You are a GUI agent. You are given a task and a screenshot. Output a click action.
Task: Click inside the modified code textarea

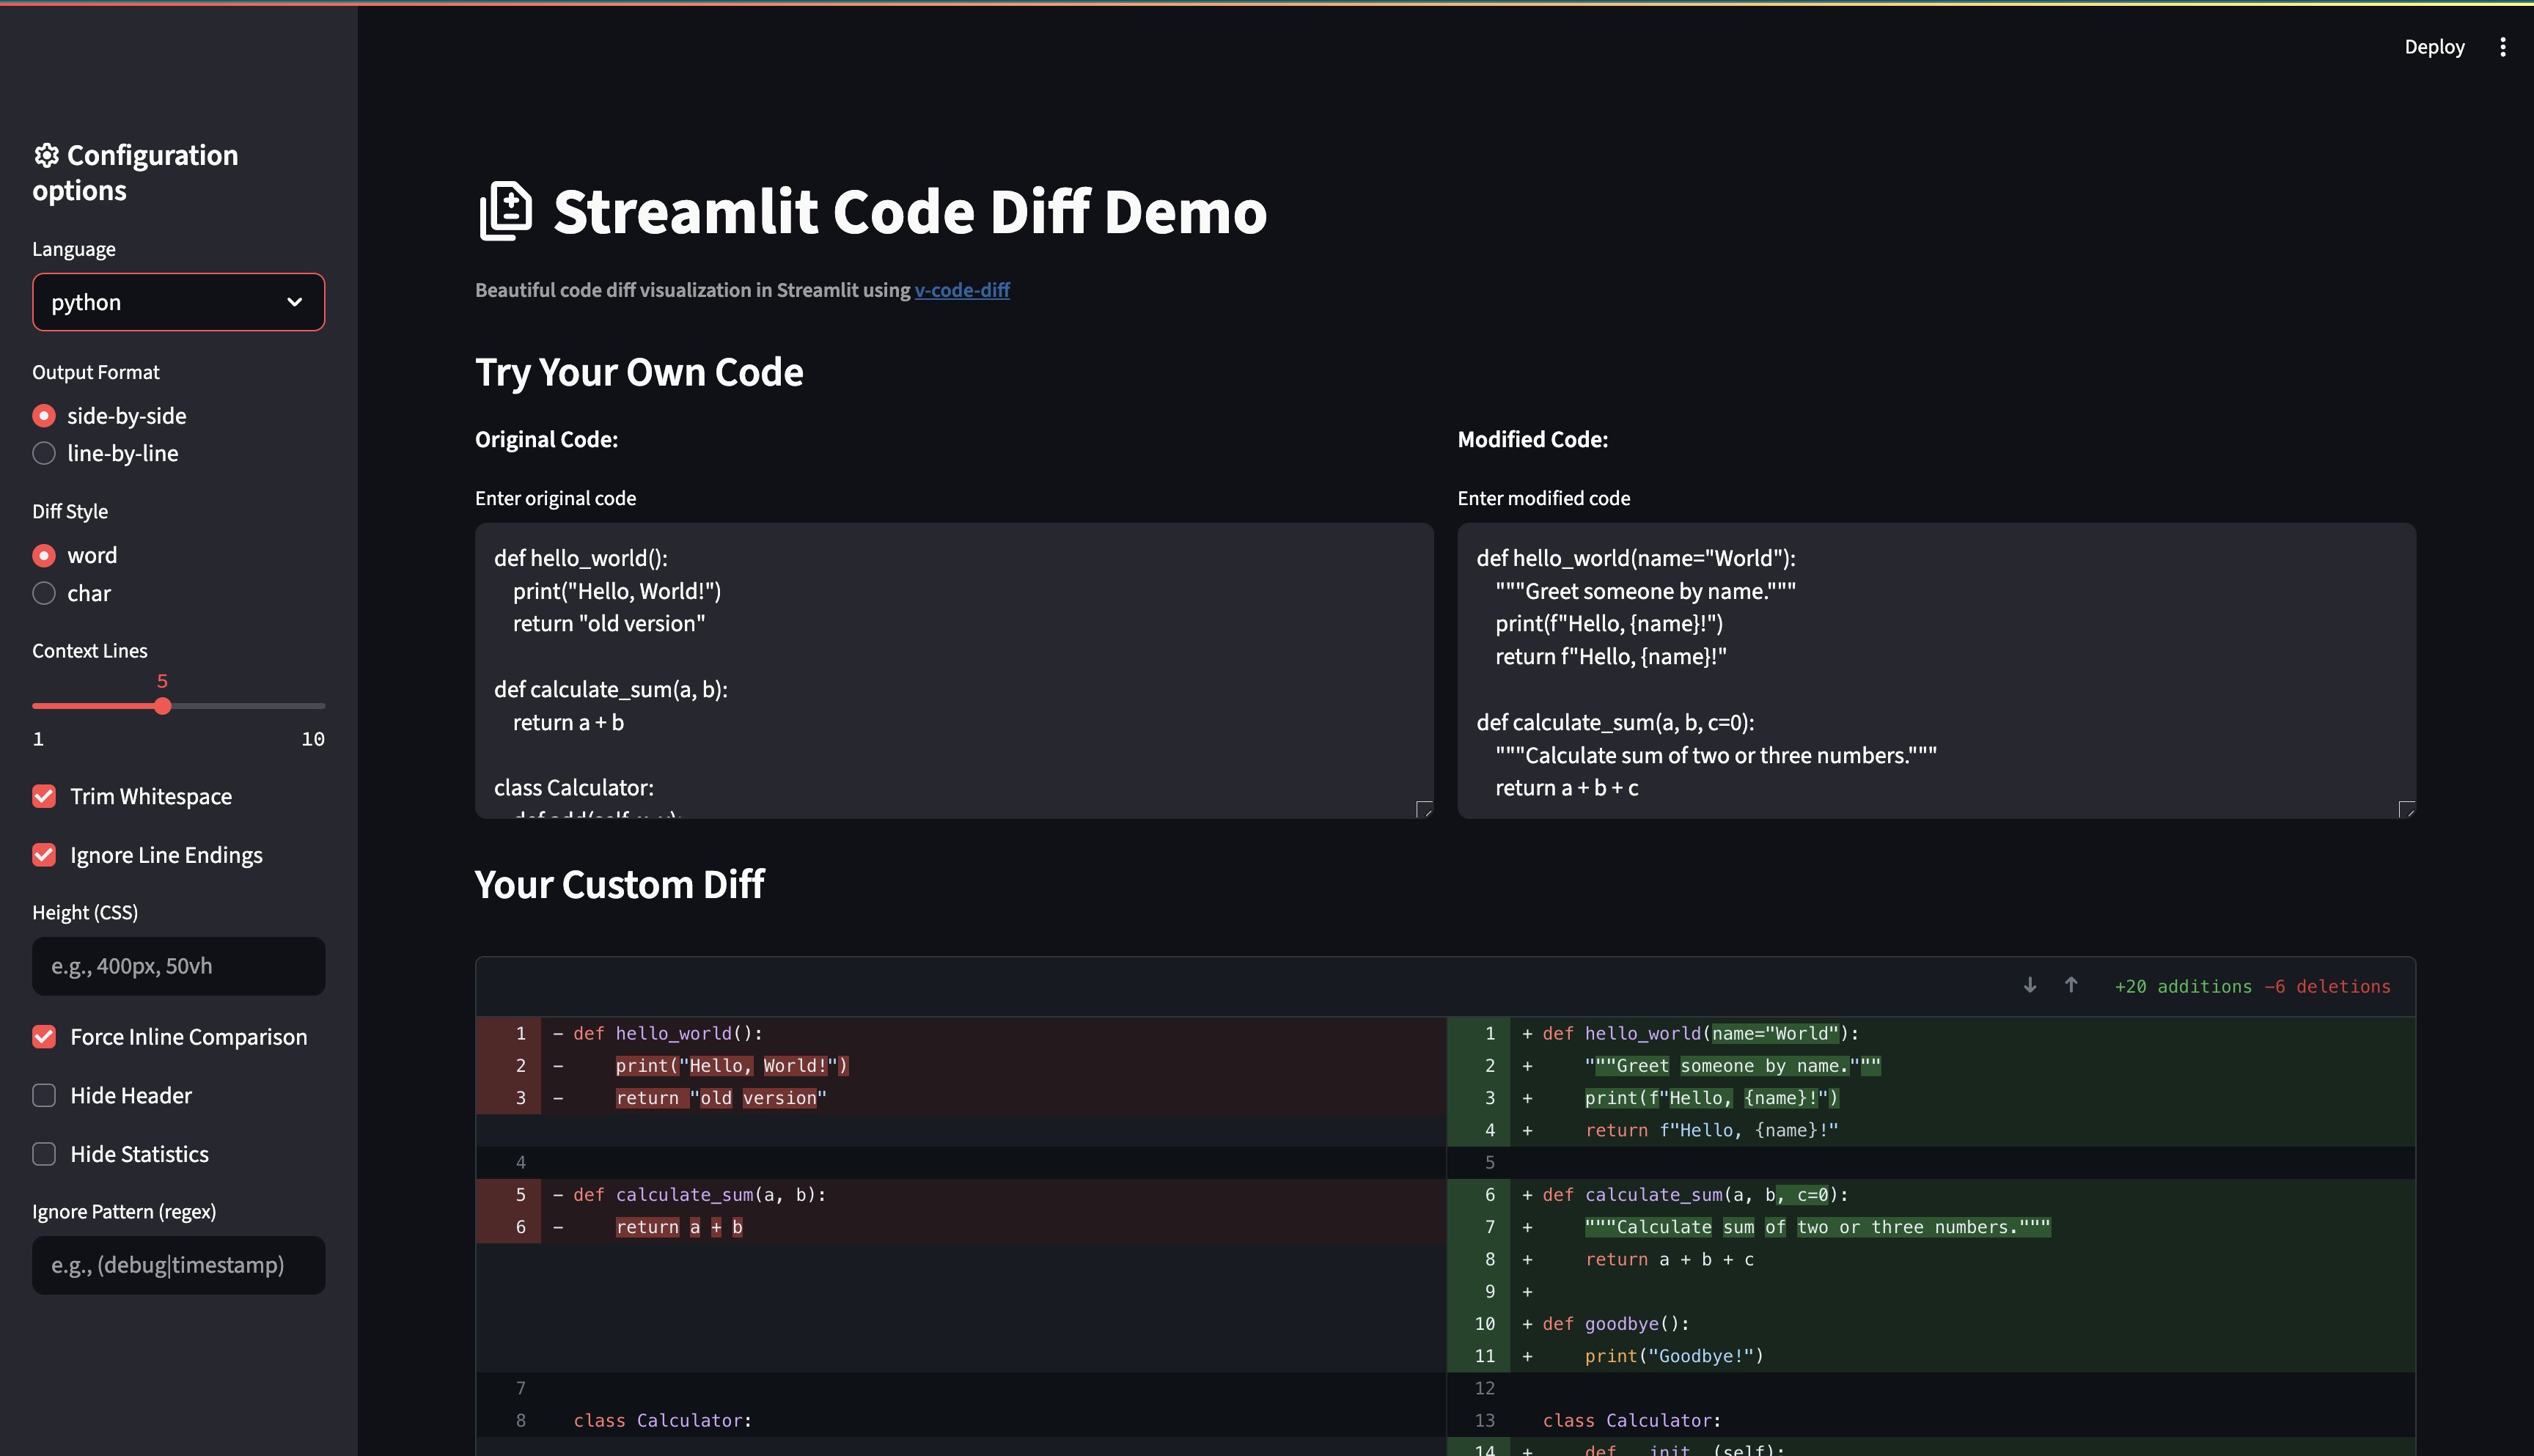1936,670
